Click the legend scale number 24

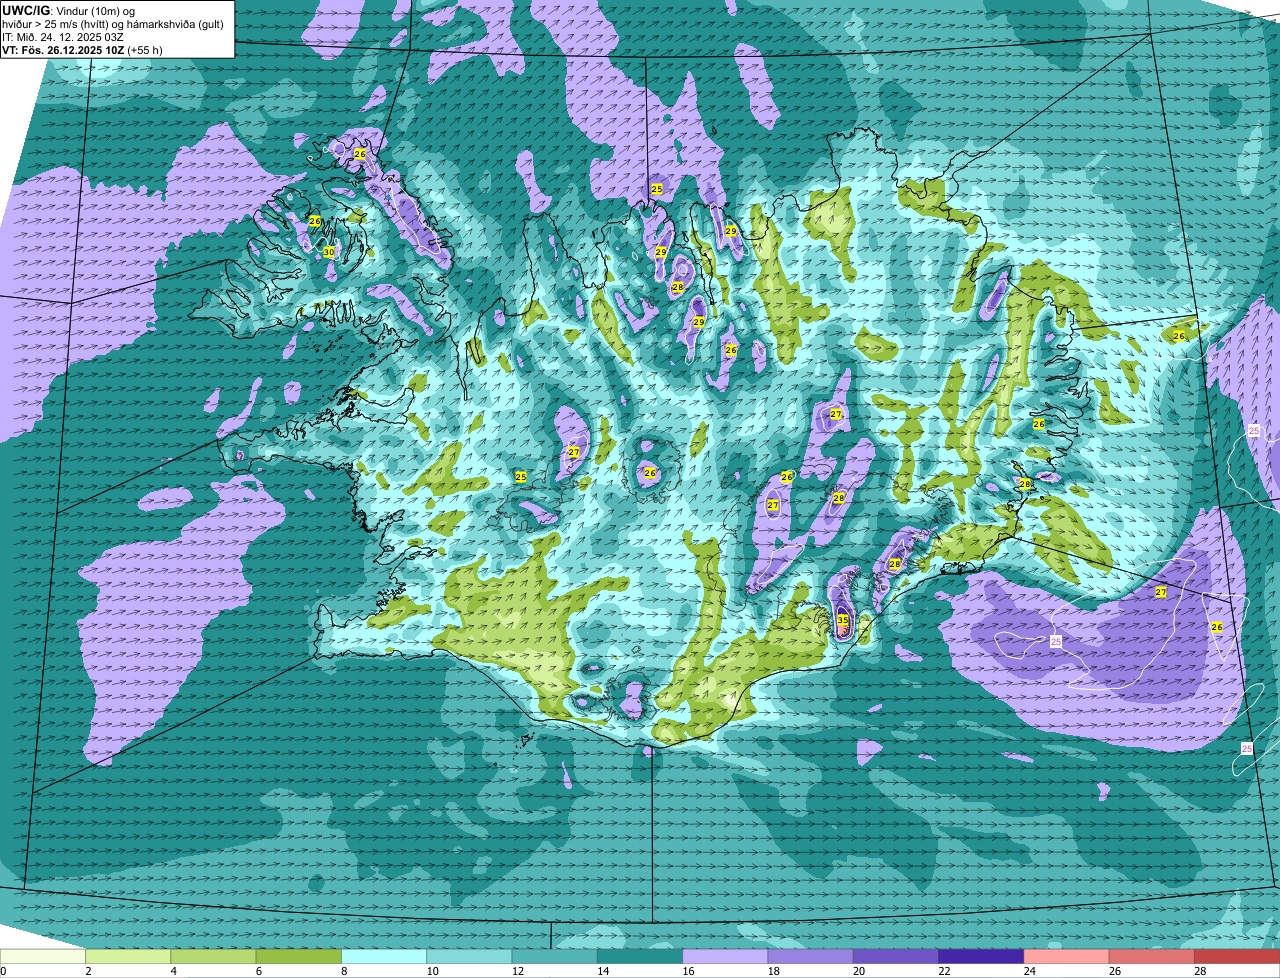pos(1029,971)
